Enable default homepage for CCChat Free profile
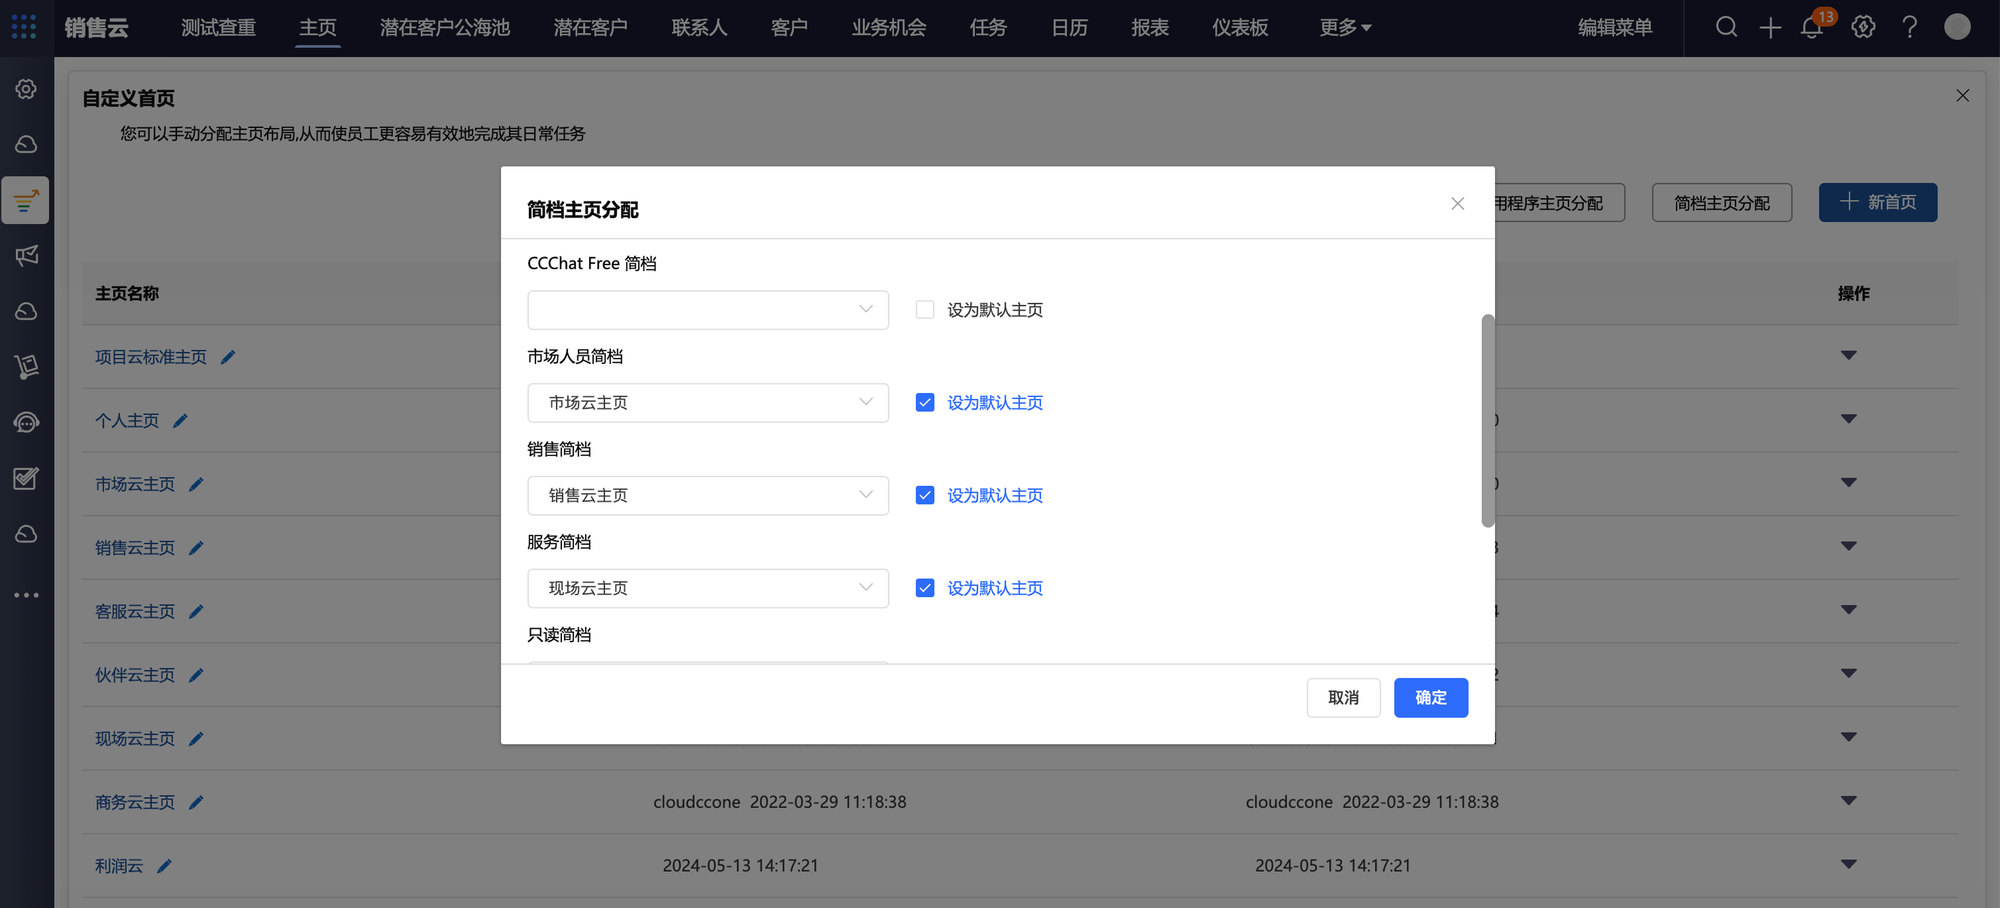 pyautogui.click(x=925, y=310)
